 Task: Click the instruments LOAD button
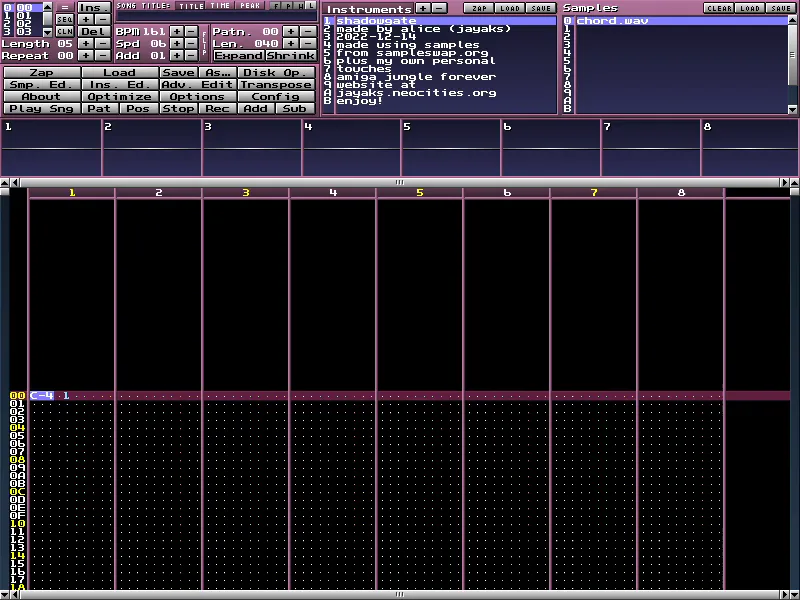pos(510,8)
